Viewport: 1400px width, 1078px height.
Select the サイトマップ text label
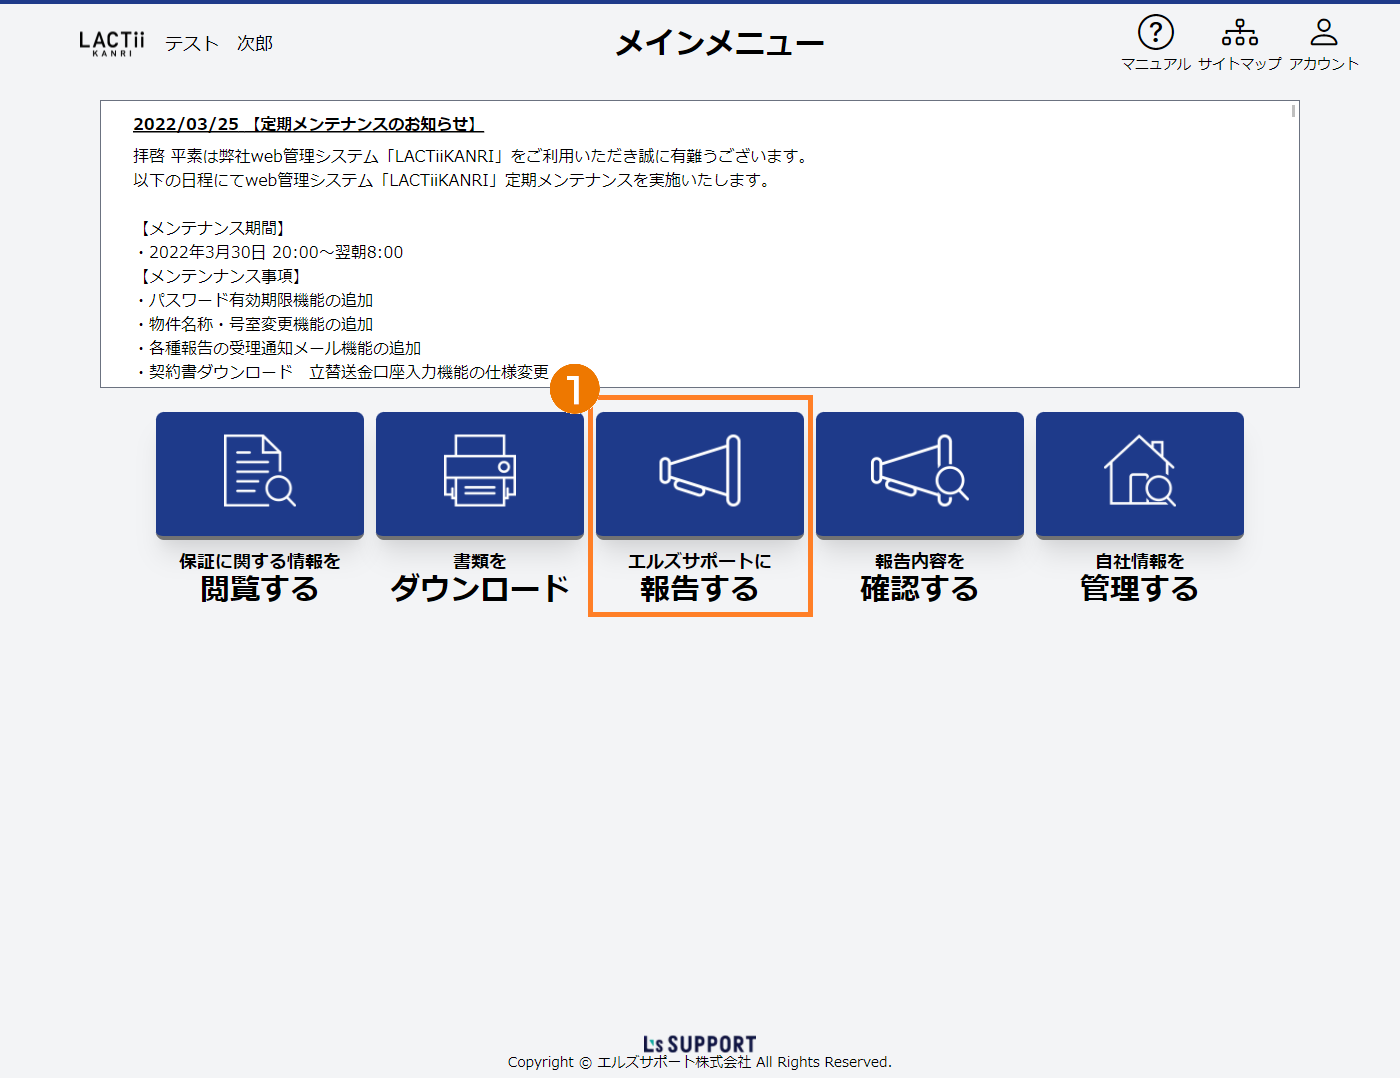(x=1239, y=64)
